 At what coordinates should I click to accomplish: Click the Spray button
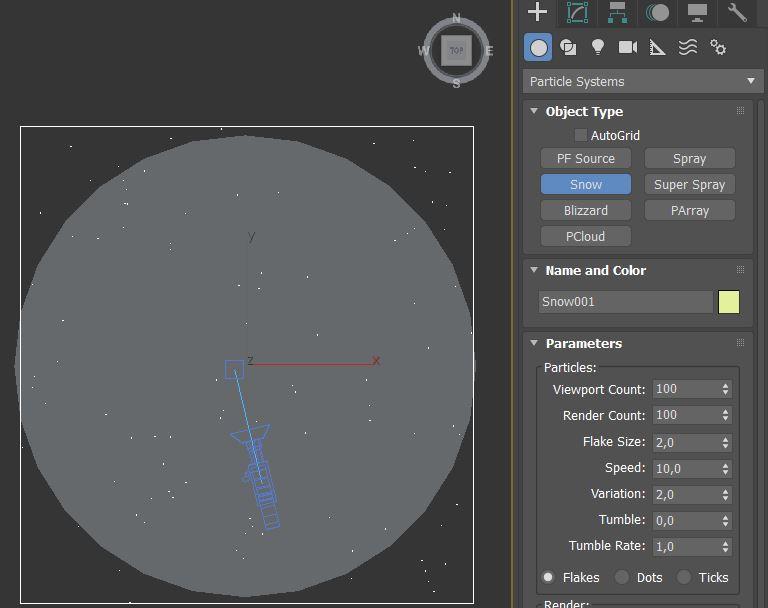point(690,159)
